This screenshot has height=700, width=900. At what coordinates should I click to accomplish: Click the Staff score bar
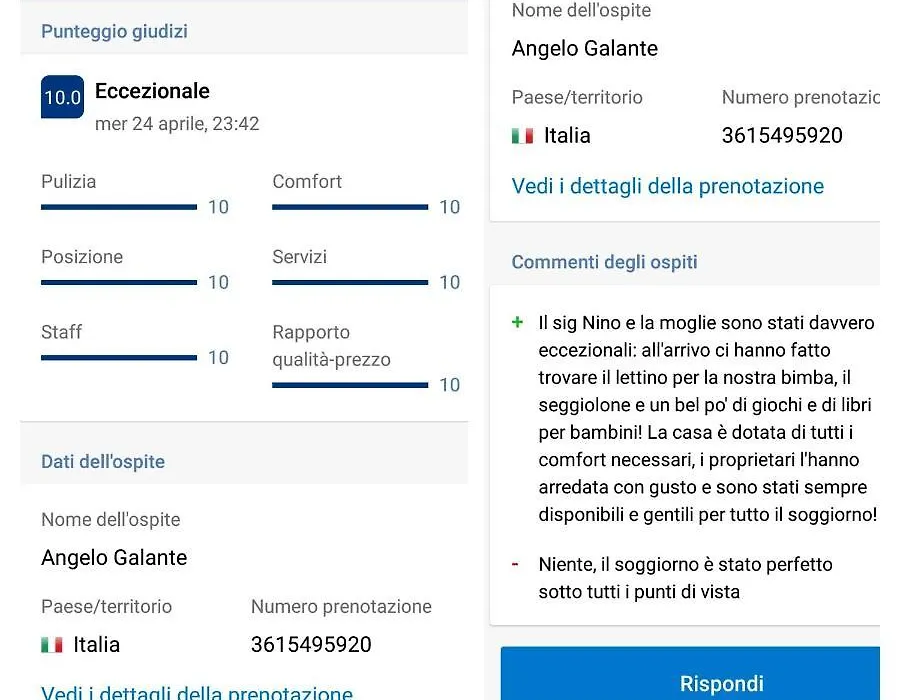pyautogui.click(x=119, y=357)
